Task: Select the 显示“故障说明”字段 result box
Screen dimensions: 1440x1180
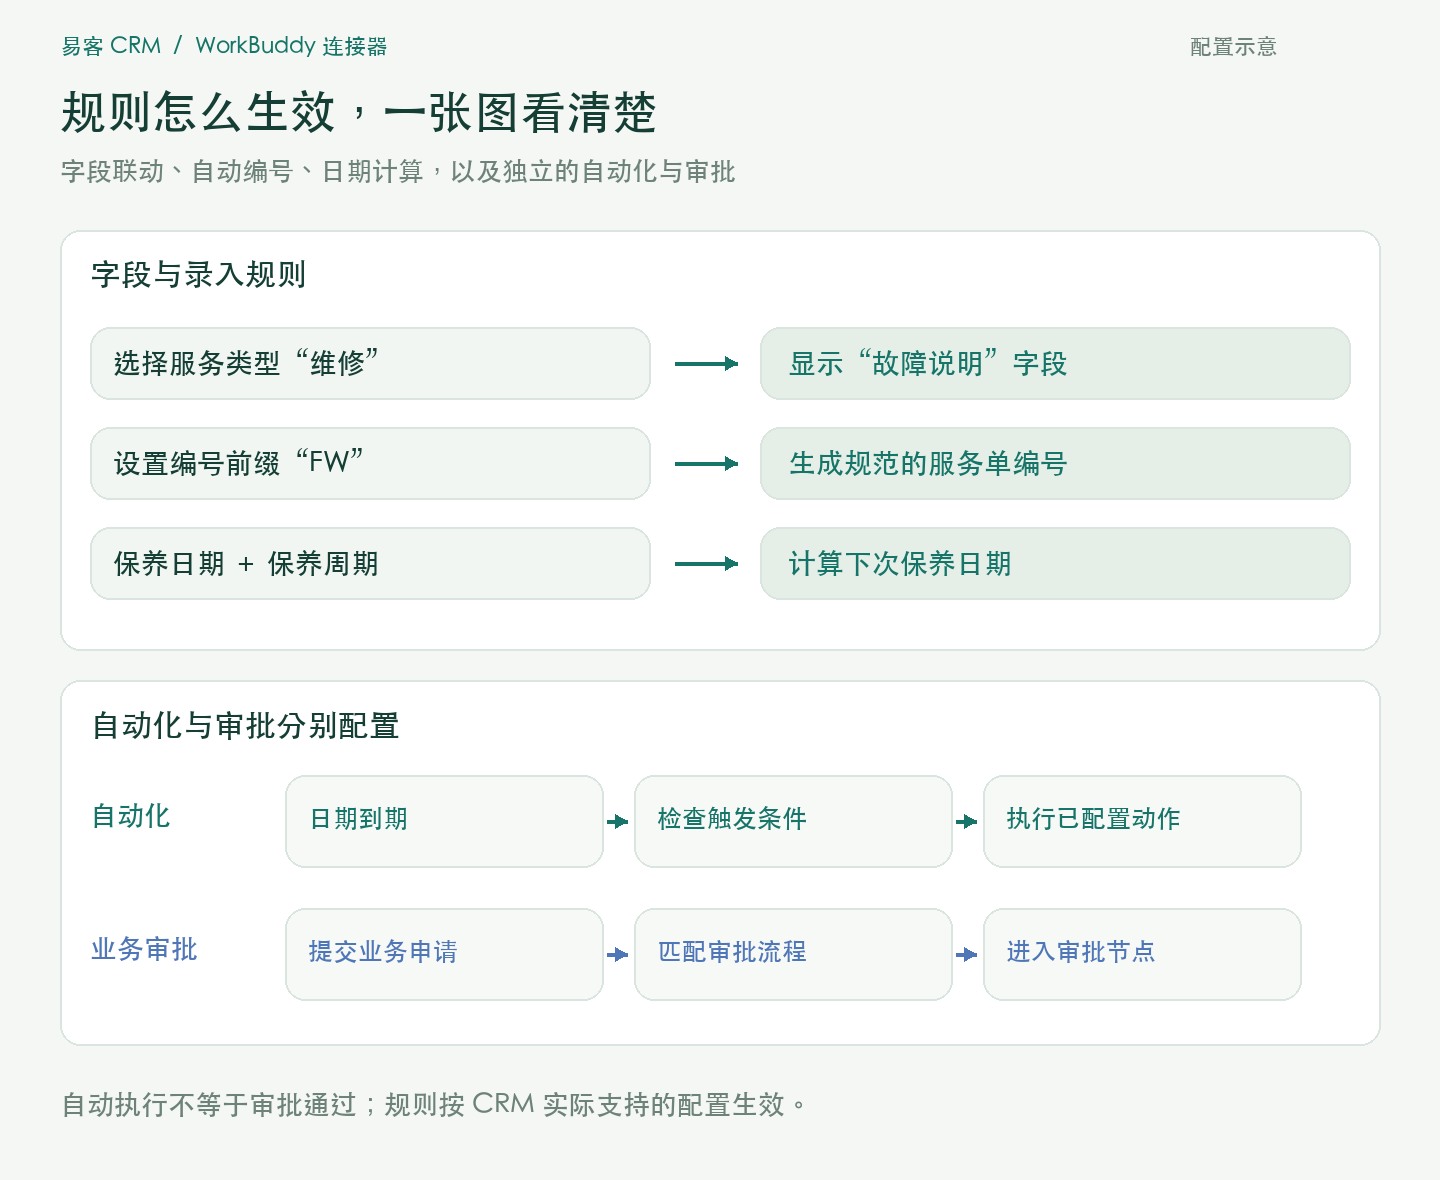Action: 1055,363
